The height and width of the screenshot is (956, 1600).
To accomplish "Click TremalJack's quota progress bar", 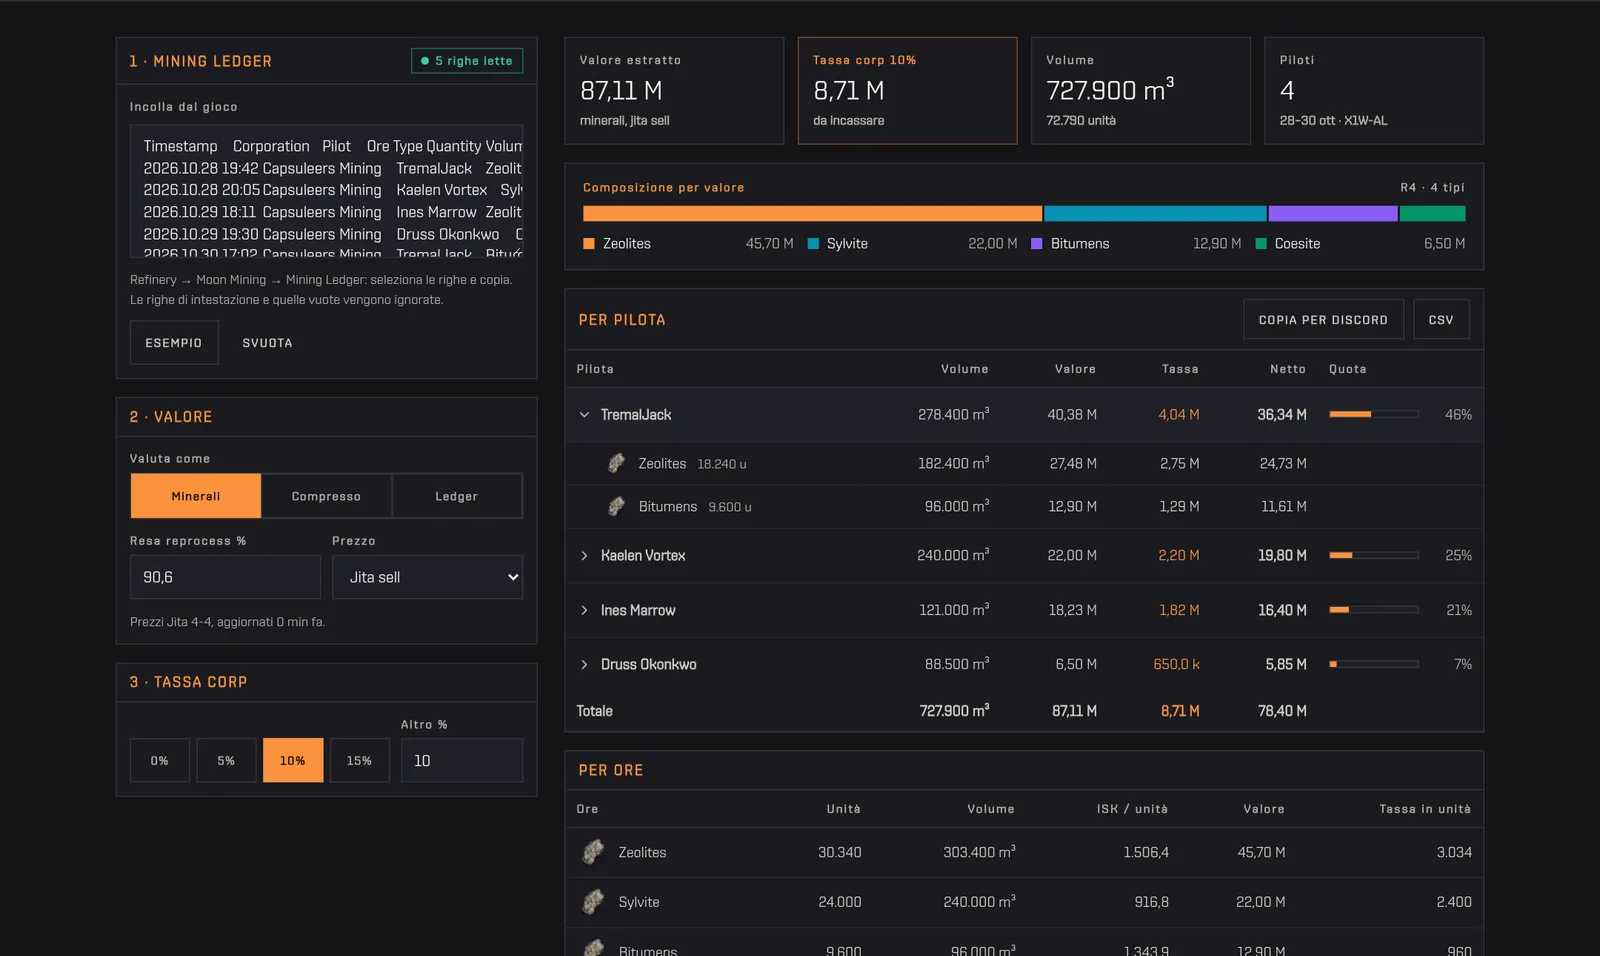I will pyautogui.click(x=1373, y=414).
